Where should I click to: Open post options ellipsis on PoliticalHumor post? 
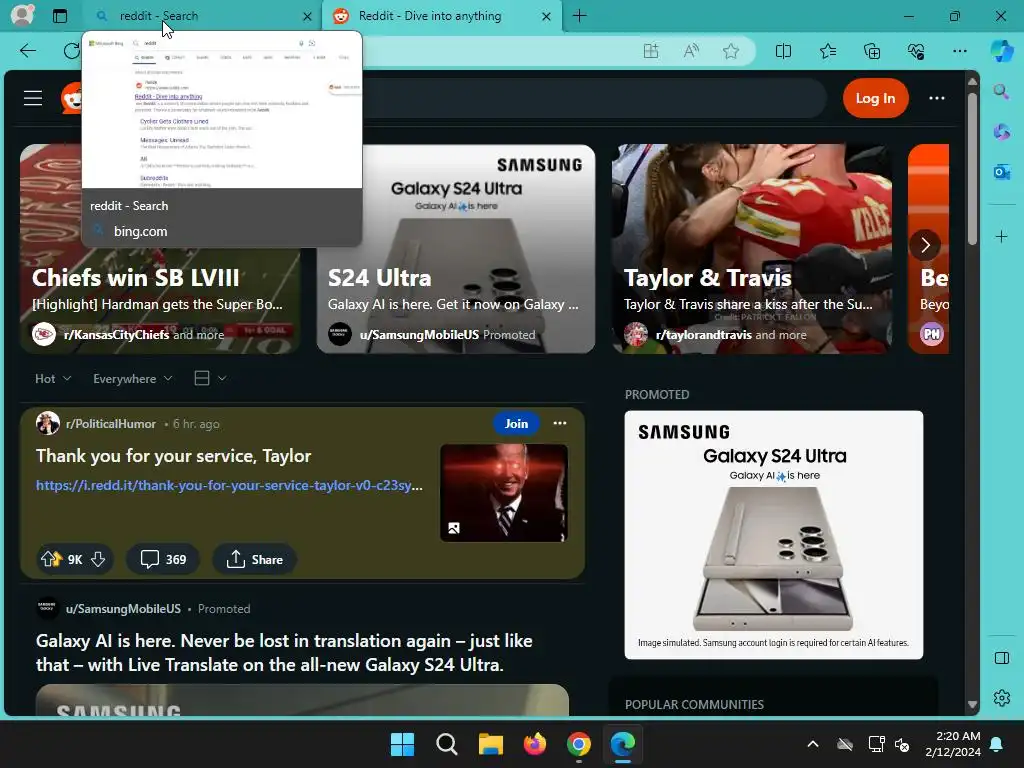pos(560,423)
